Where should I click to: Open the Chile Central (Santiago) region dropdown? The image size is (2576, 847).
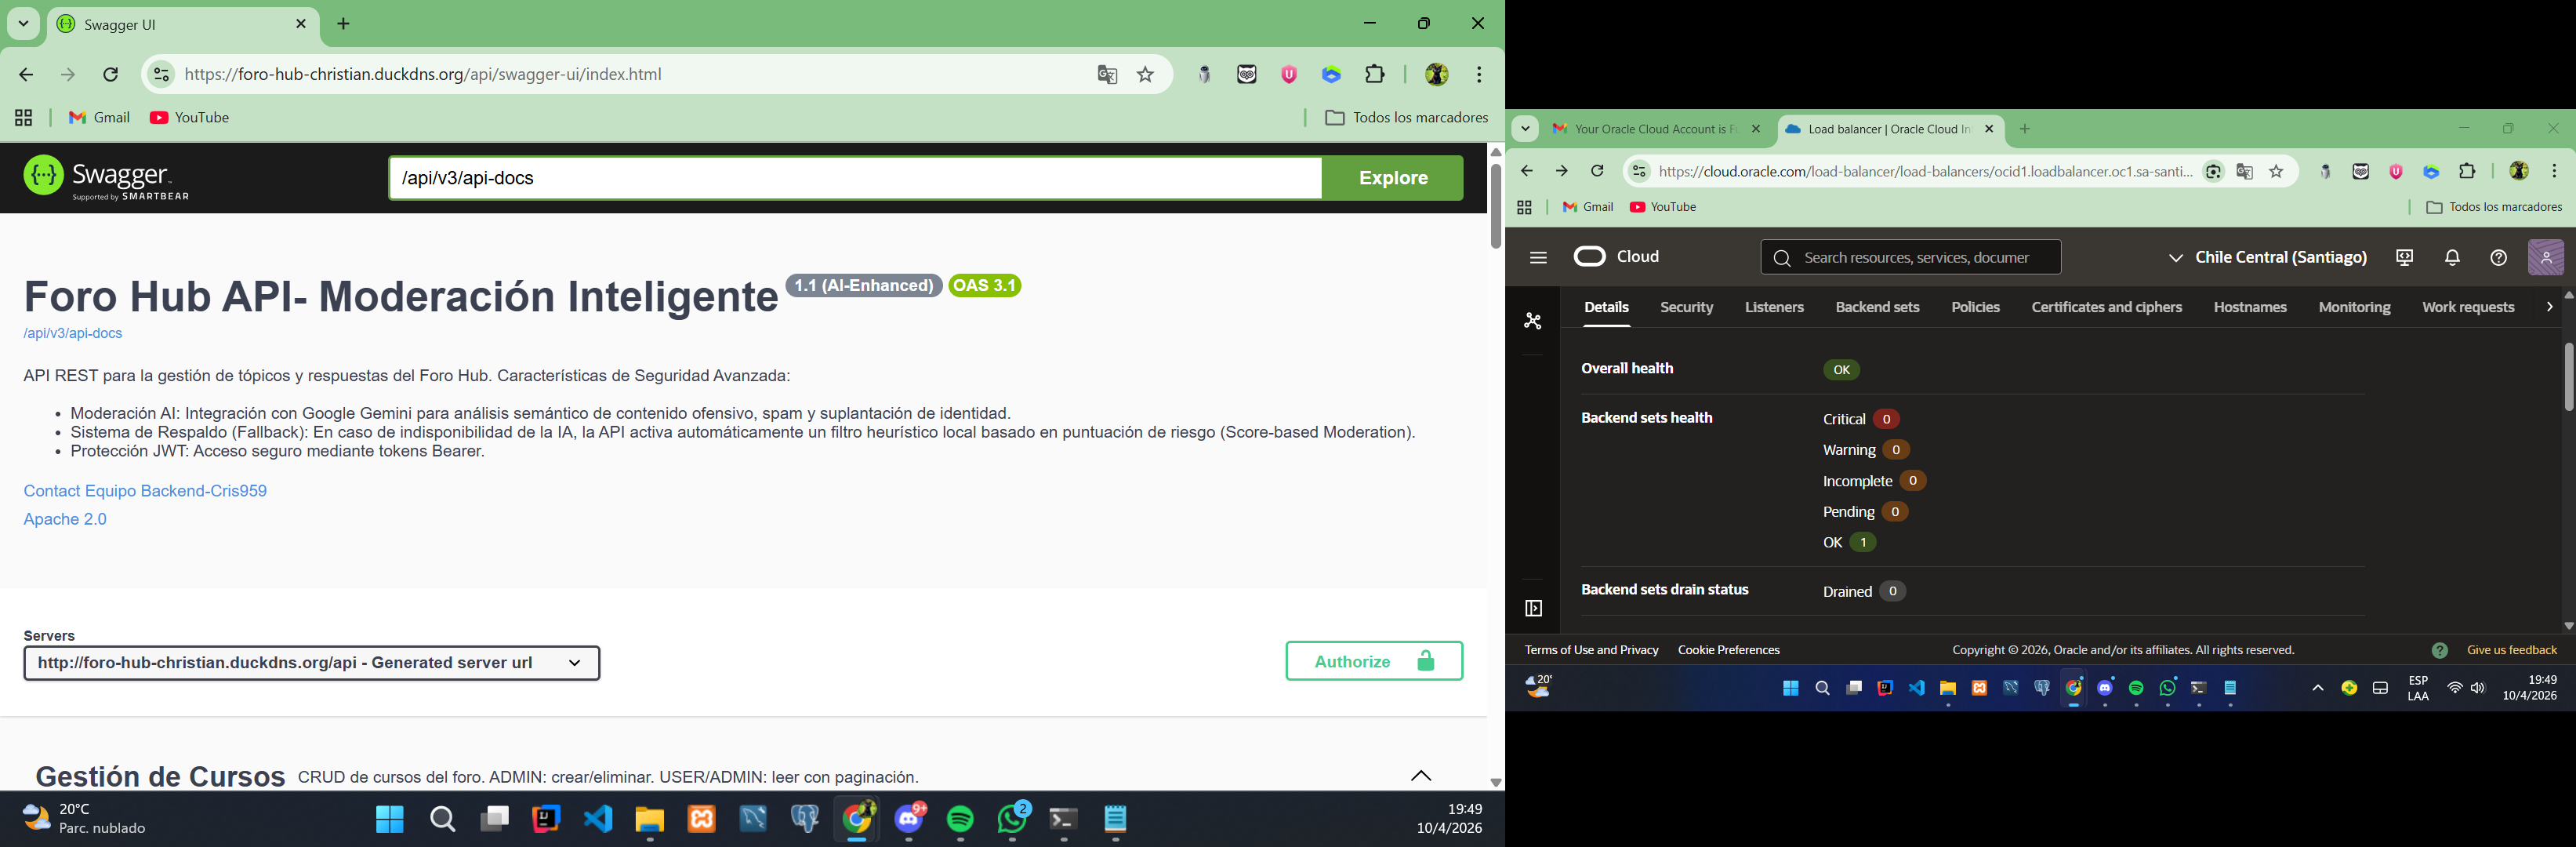[x=2266, y=258]
